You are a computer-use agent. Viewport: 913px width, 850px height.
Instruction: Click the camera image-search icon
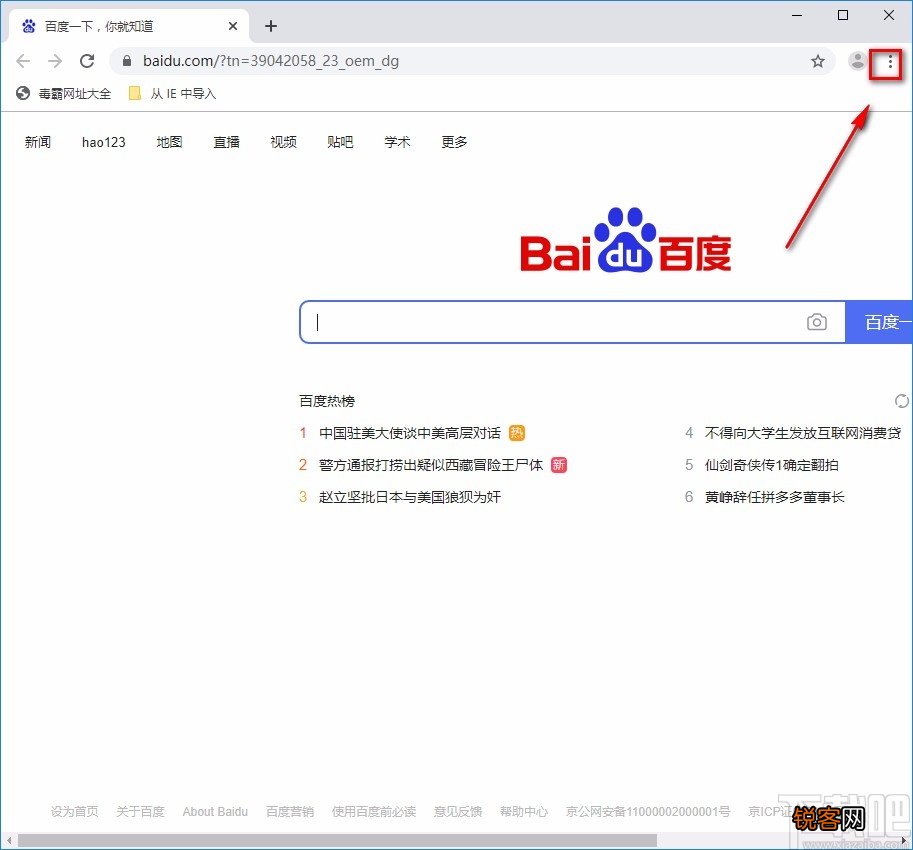[x=816, y=322]
